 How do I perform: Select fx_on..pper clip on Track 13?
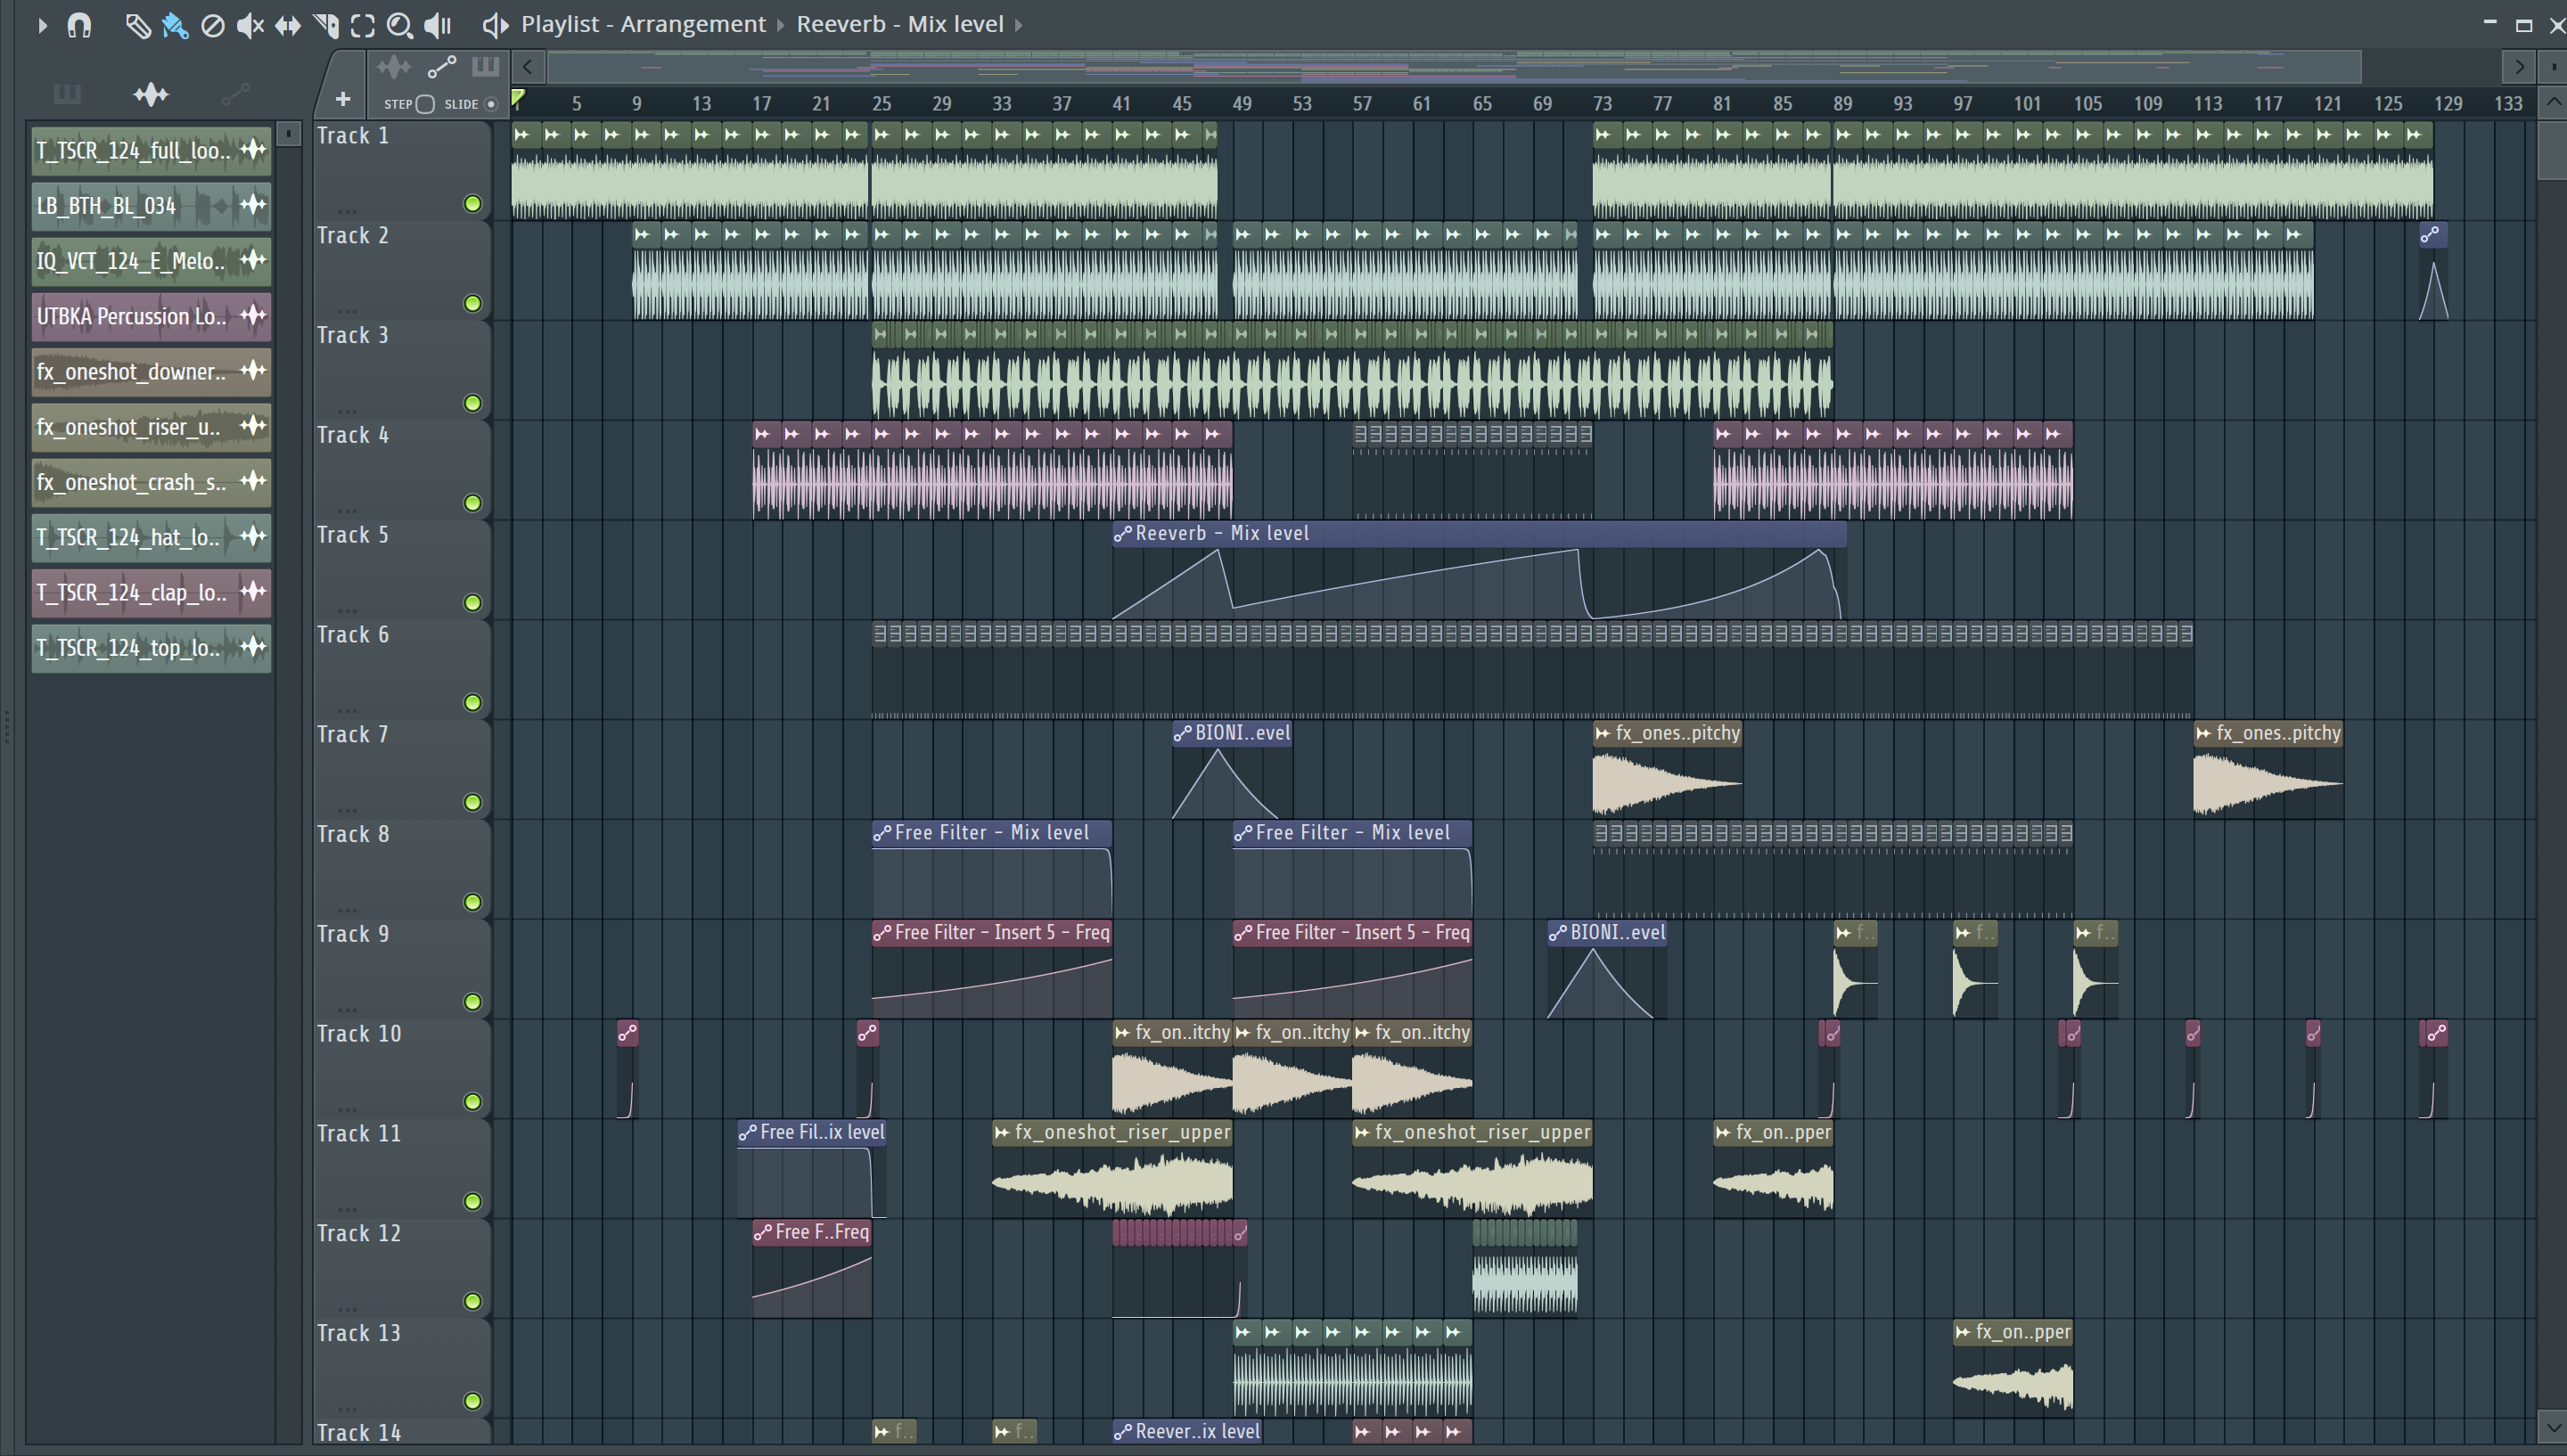(x=2012, y=1370)
